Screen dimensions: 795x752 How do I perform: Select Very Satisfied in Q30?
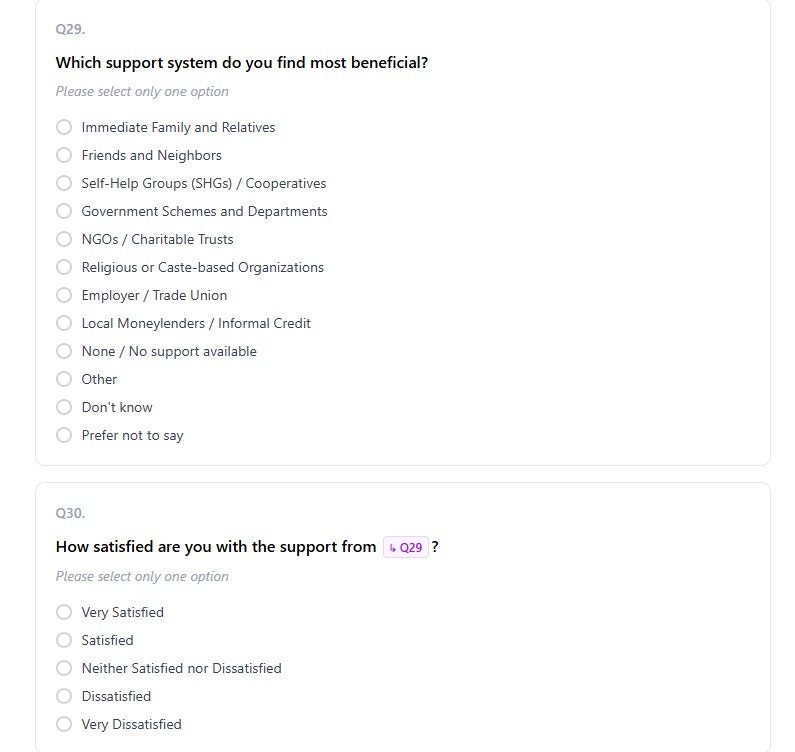(x=64, y=612)
